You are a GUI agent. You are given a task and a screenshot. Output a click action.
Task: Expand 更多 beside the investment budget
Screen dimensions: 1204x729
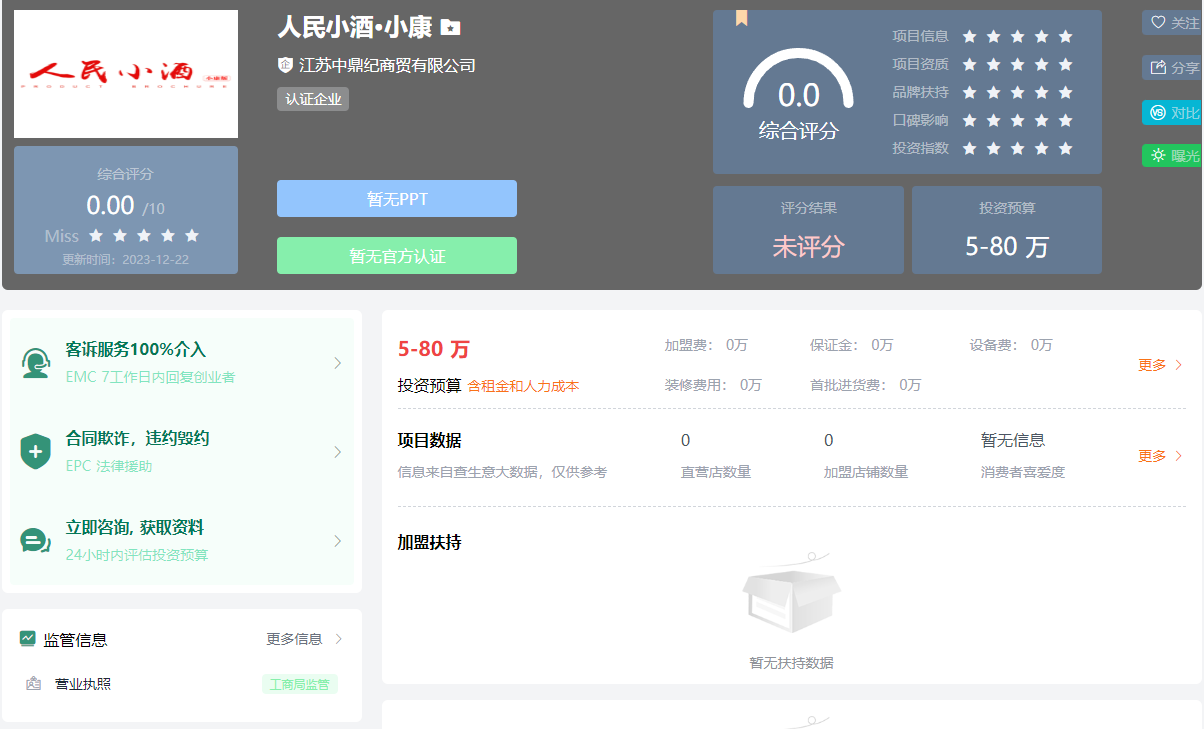[x=1160, y=365]
